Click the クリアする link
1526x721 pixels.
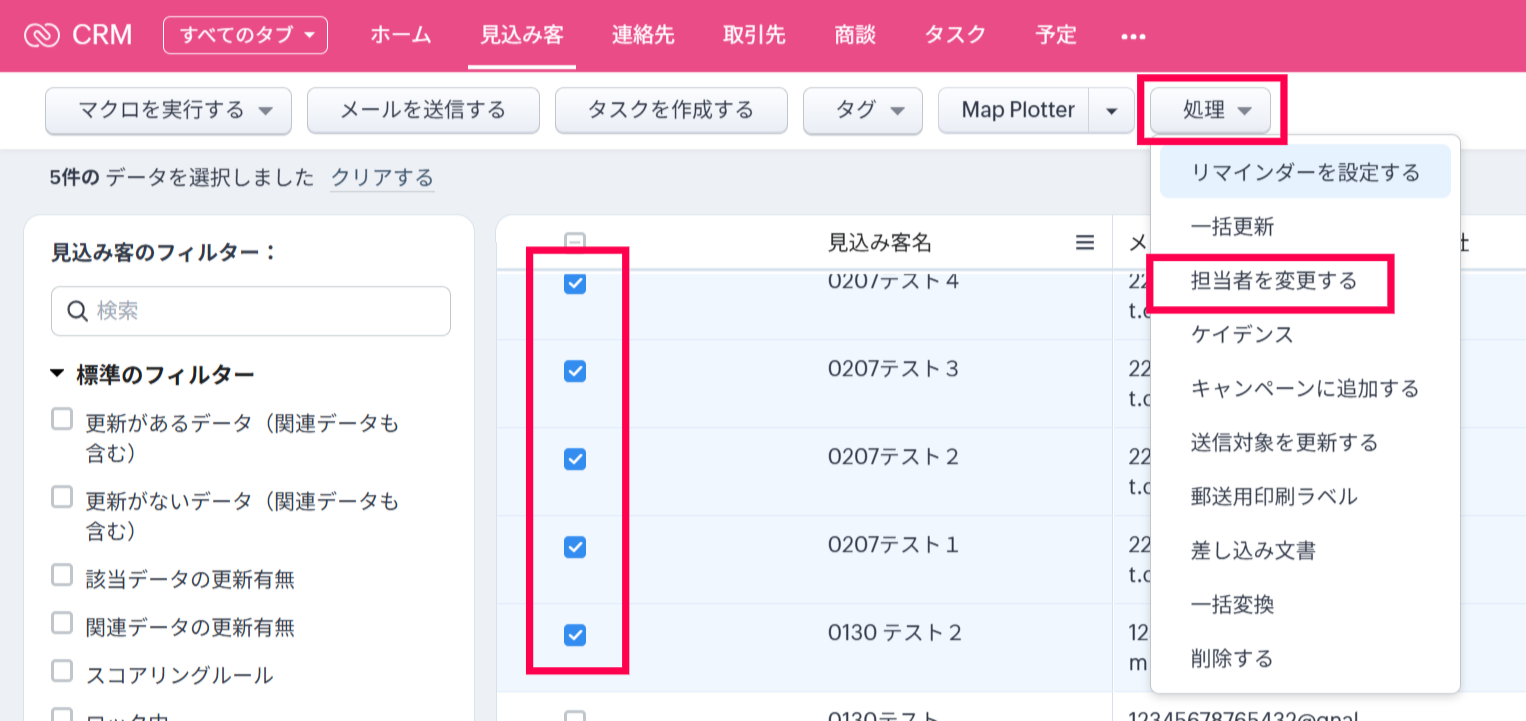[x=382, y=178]
